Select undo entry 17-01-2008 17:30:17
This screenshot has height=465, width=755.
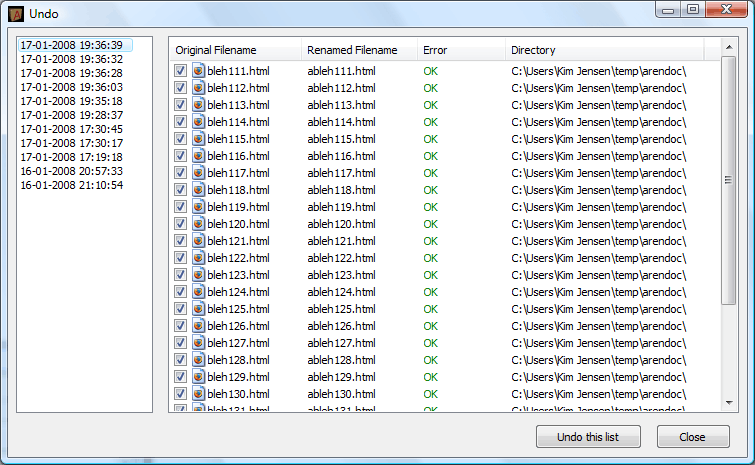72,143
